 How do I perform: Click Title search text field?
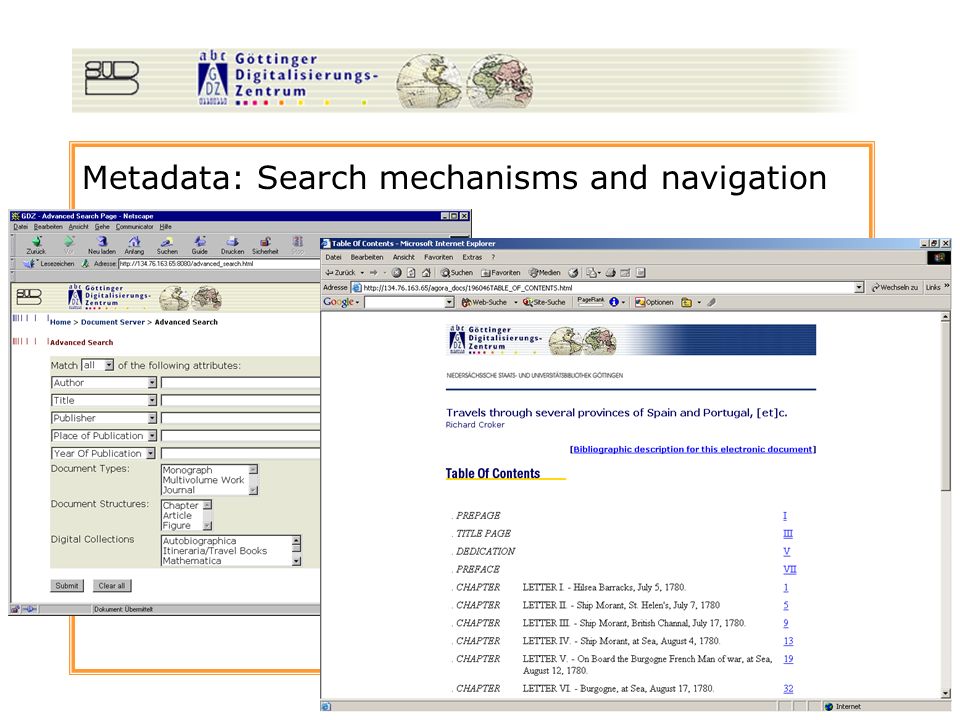click(x=240, y=400)
